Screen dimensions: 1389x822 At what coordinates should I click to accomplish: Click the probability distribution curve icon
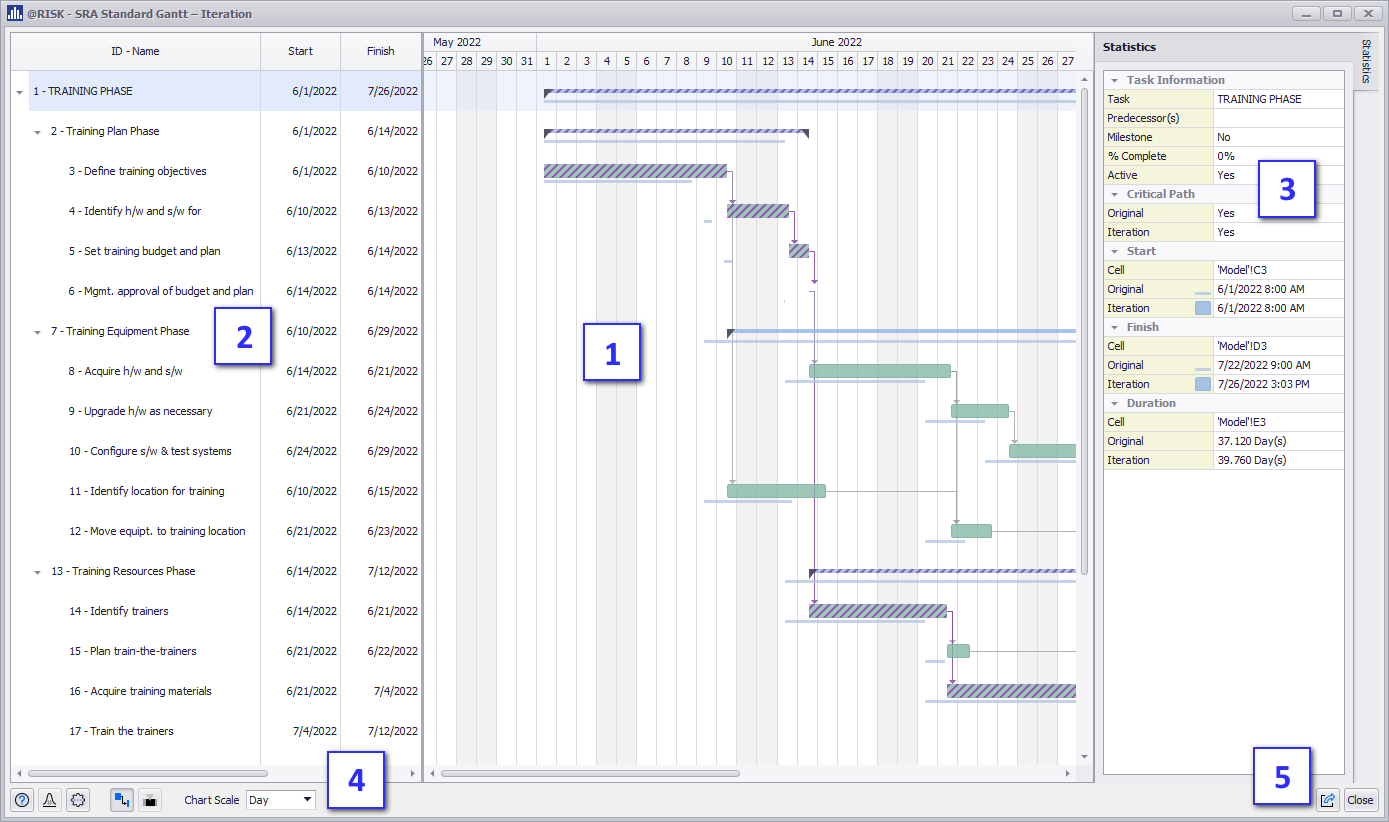click(x=48, y=799)
